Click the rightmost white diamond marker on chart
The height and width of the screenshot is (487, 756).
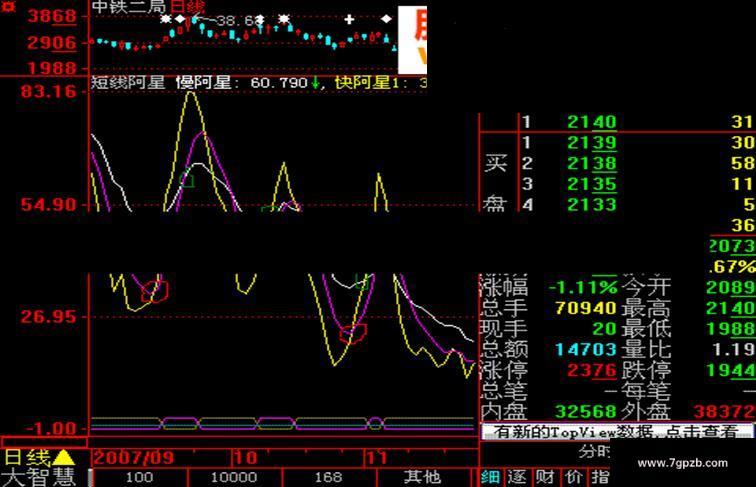pos(387,19)
